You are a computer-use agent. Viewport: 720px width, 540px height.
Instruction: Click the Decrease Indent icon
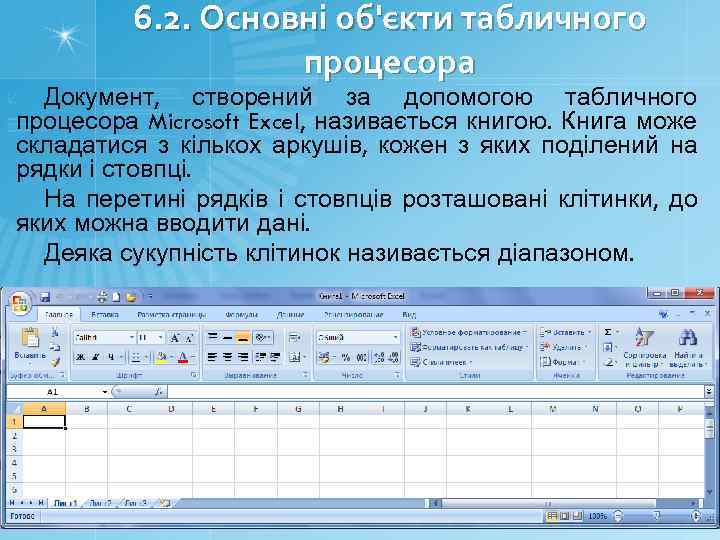point(260,357)
